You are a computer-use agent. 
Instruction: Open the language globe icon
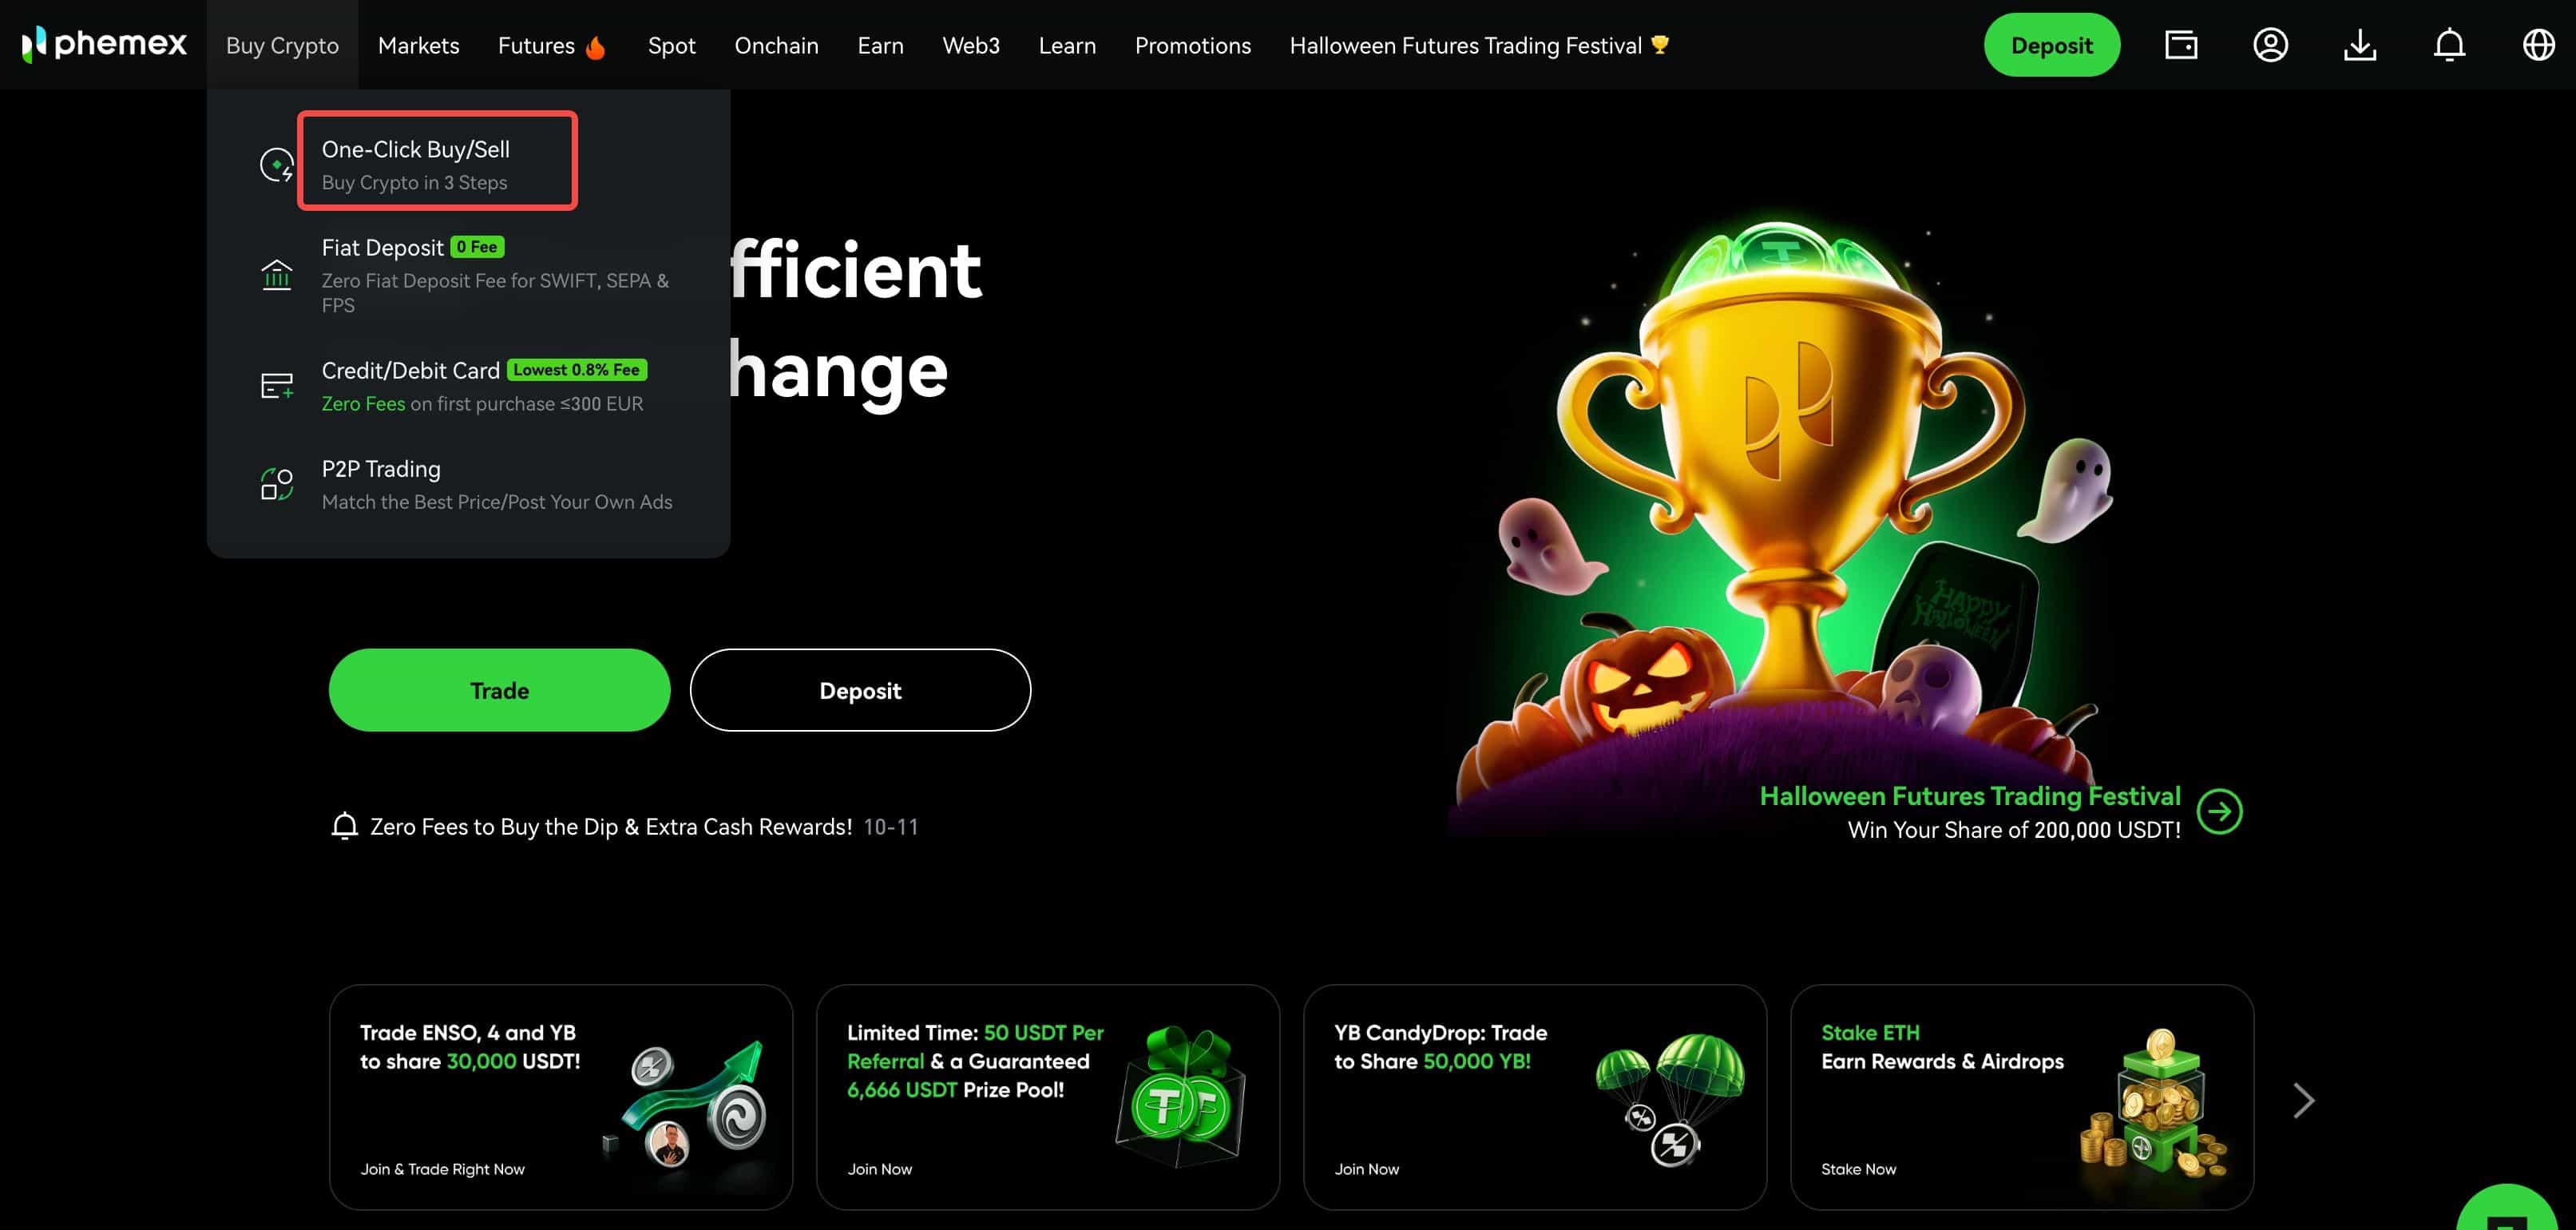2538,45
